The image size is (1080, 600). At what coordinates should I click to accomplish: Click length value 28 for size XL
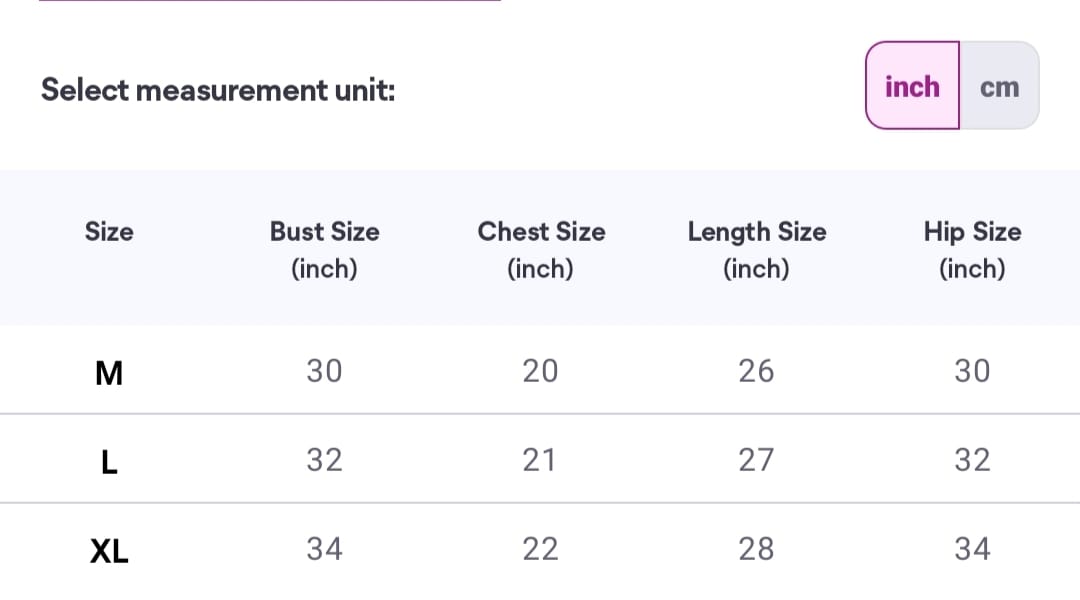click(756, 549)
